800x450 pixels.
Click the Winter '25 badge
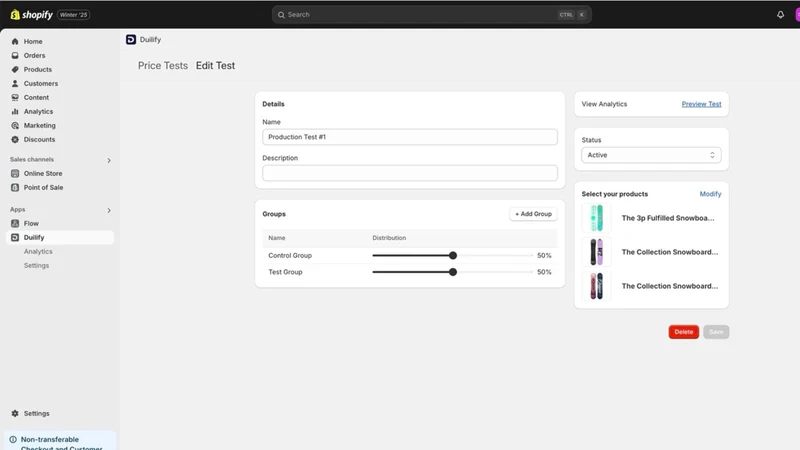(73, 15)
